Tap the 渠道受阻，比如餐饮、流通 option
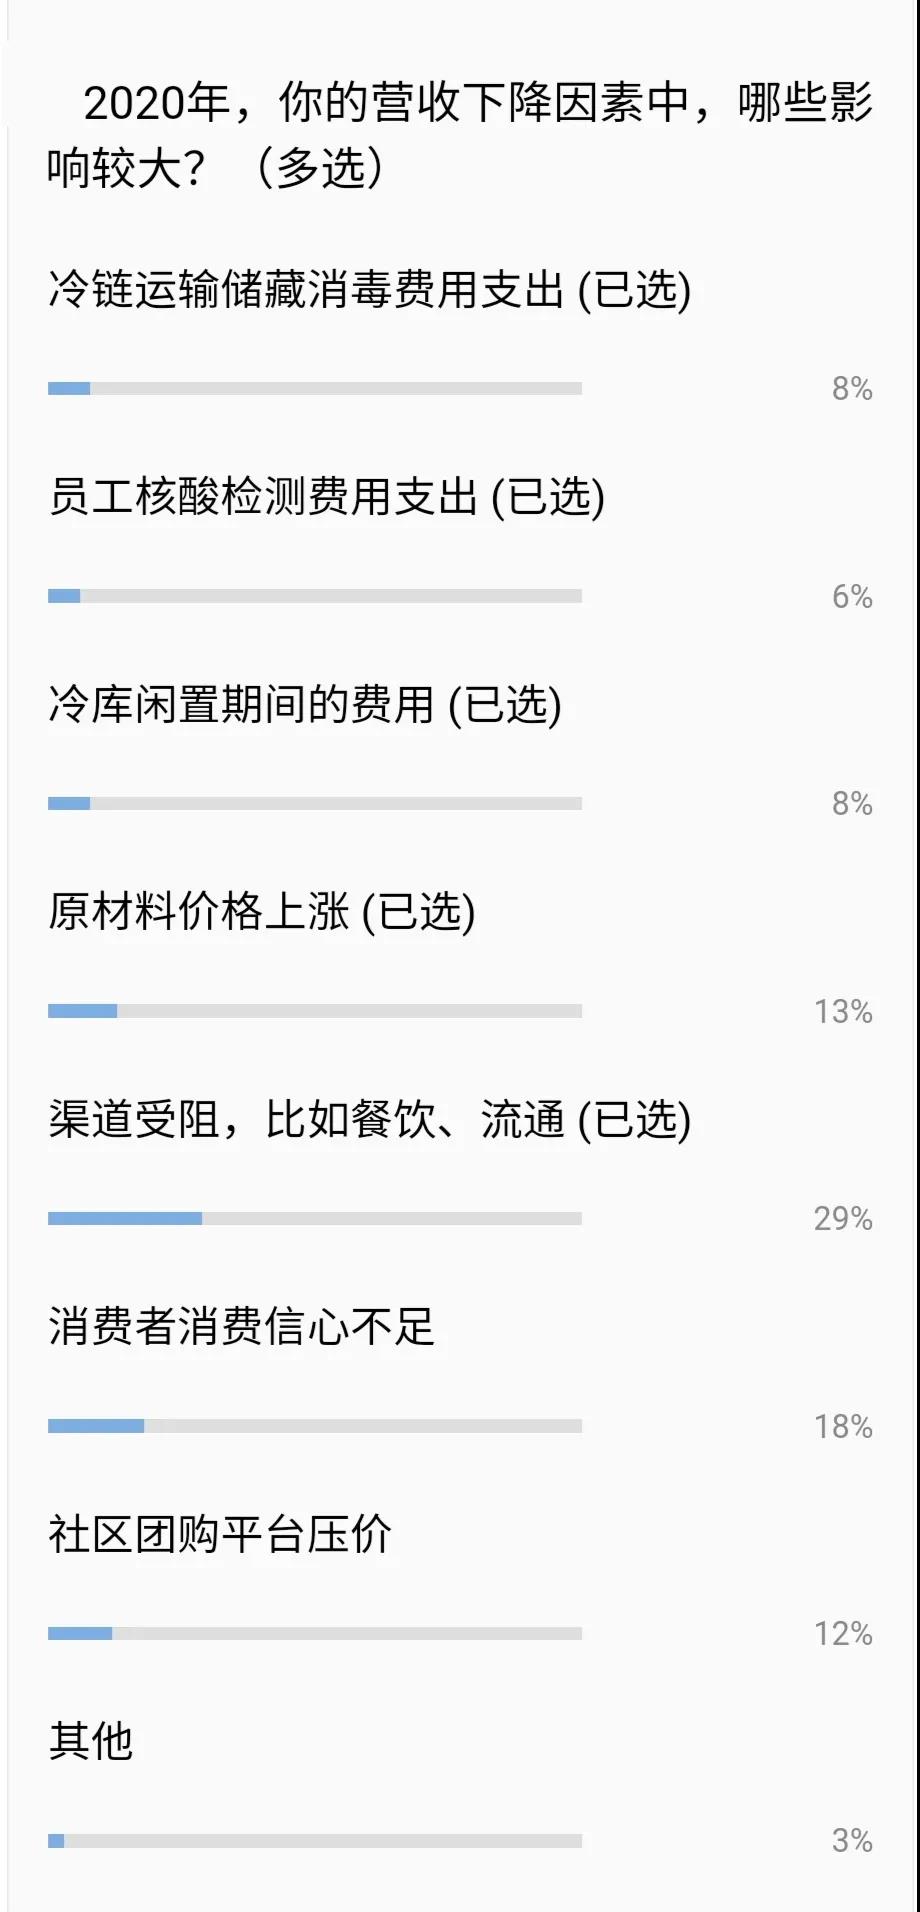The image size is (920, 1912). click(x=369, y=1120)
